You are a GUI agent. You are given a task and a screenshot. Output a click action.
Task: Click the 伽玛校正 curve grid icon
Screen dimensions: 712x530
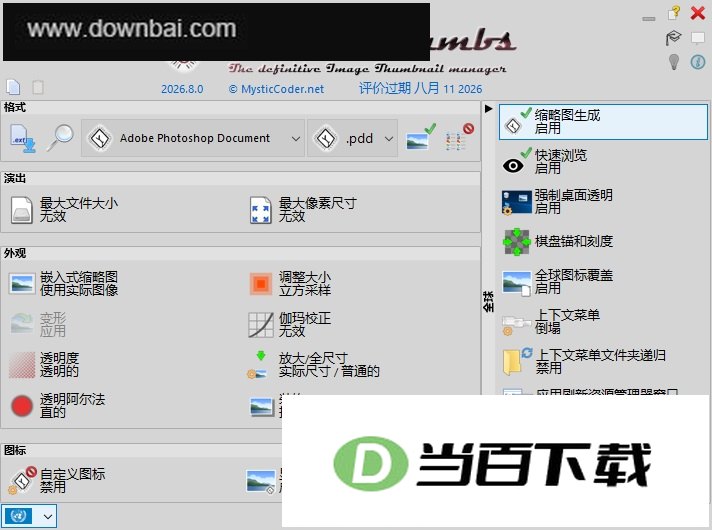[261, 324]
